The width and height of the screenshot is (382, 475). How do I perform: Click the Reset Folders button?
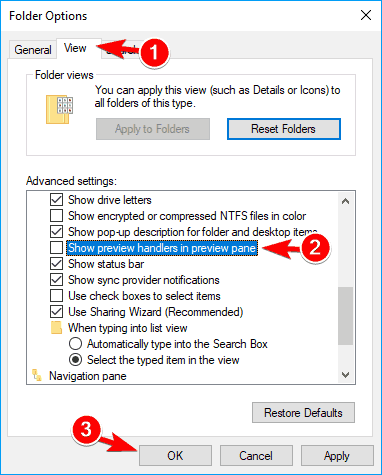click(x=284, y=129)
